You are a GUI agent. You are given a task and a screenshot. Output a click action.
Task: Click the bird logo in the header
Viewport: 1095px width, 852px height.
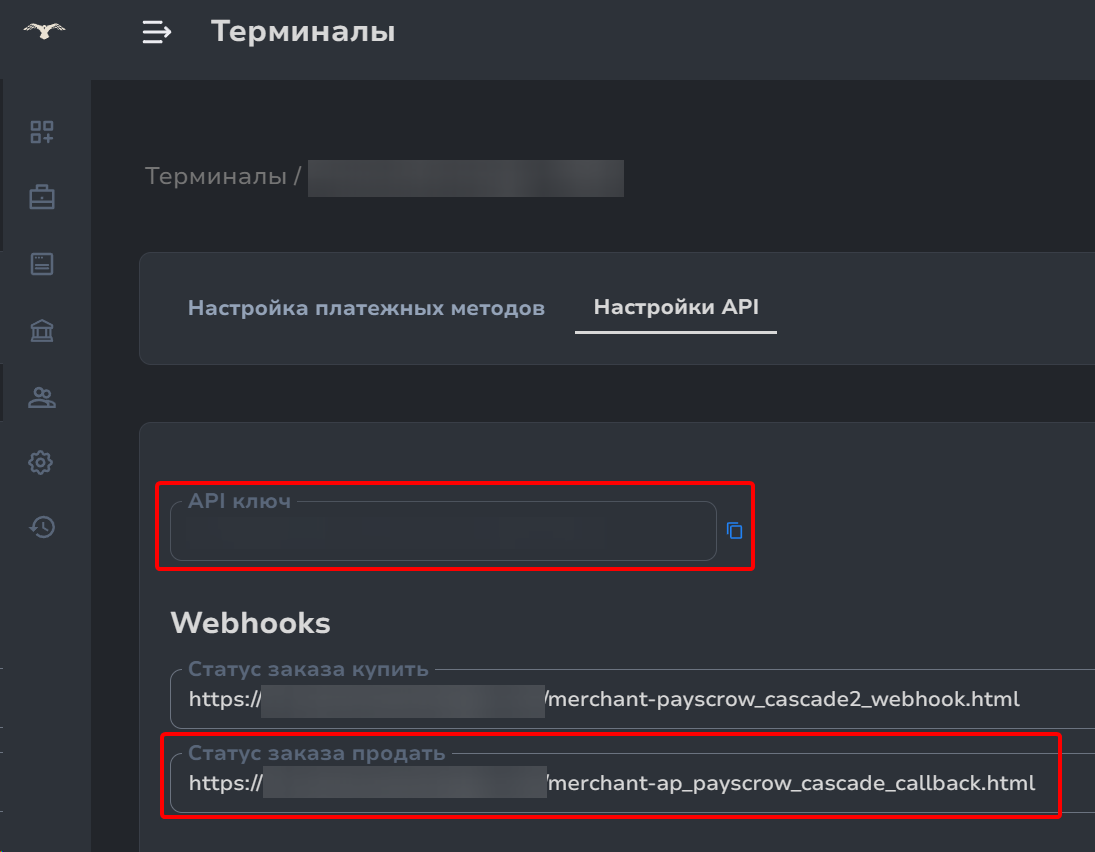[x=44, y=31]
